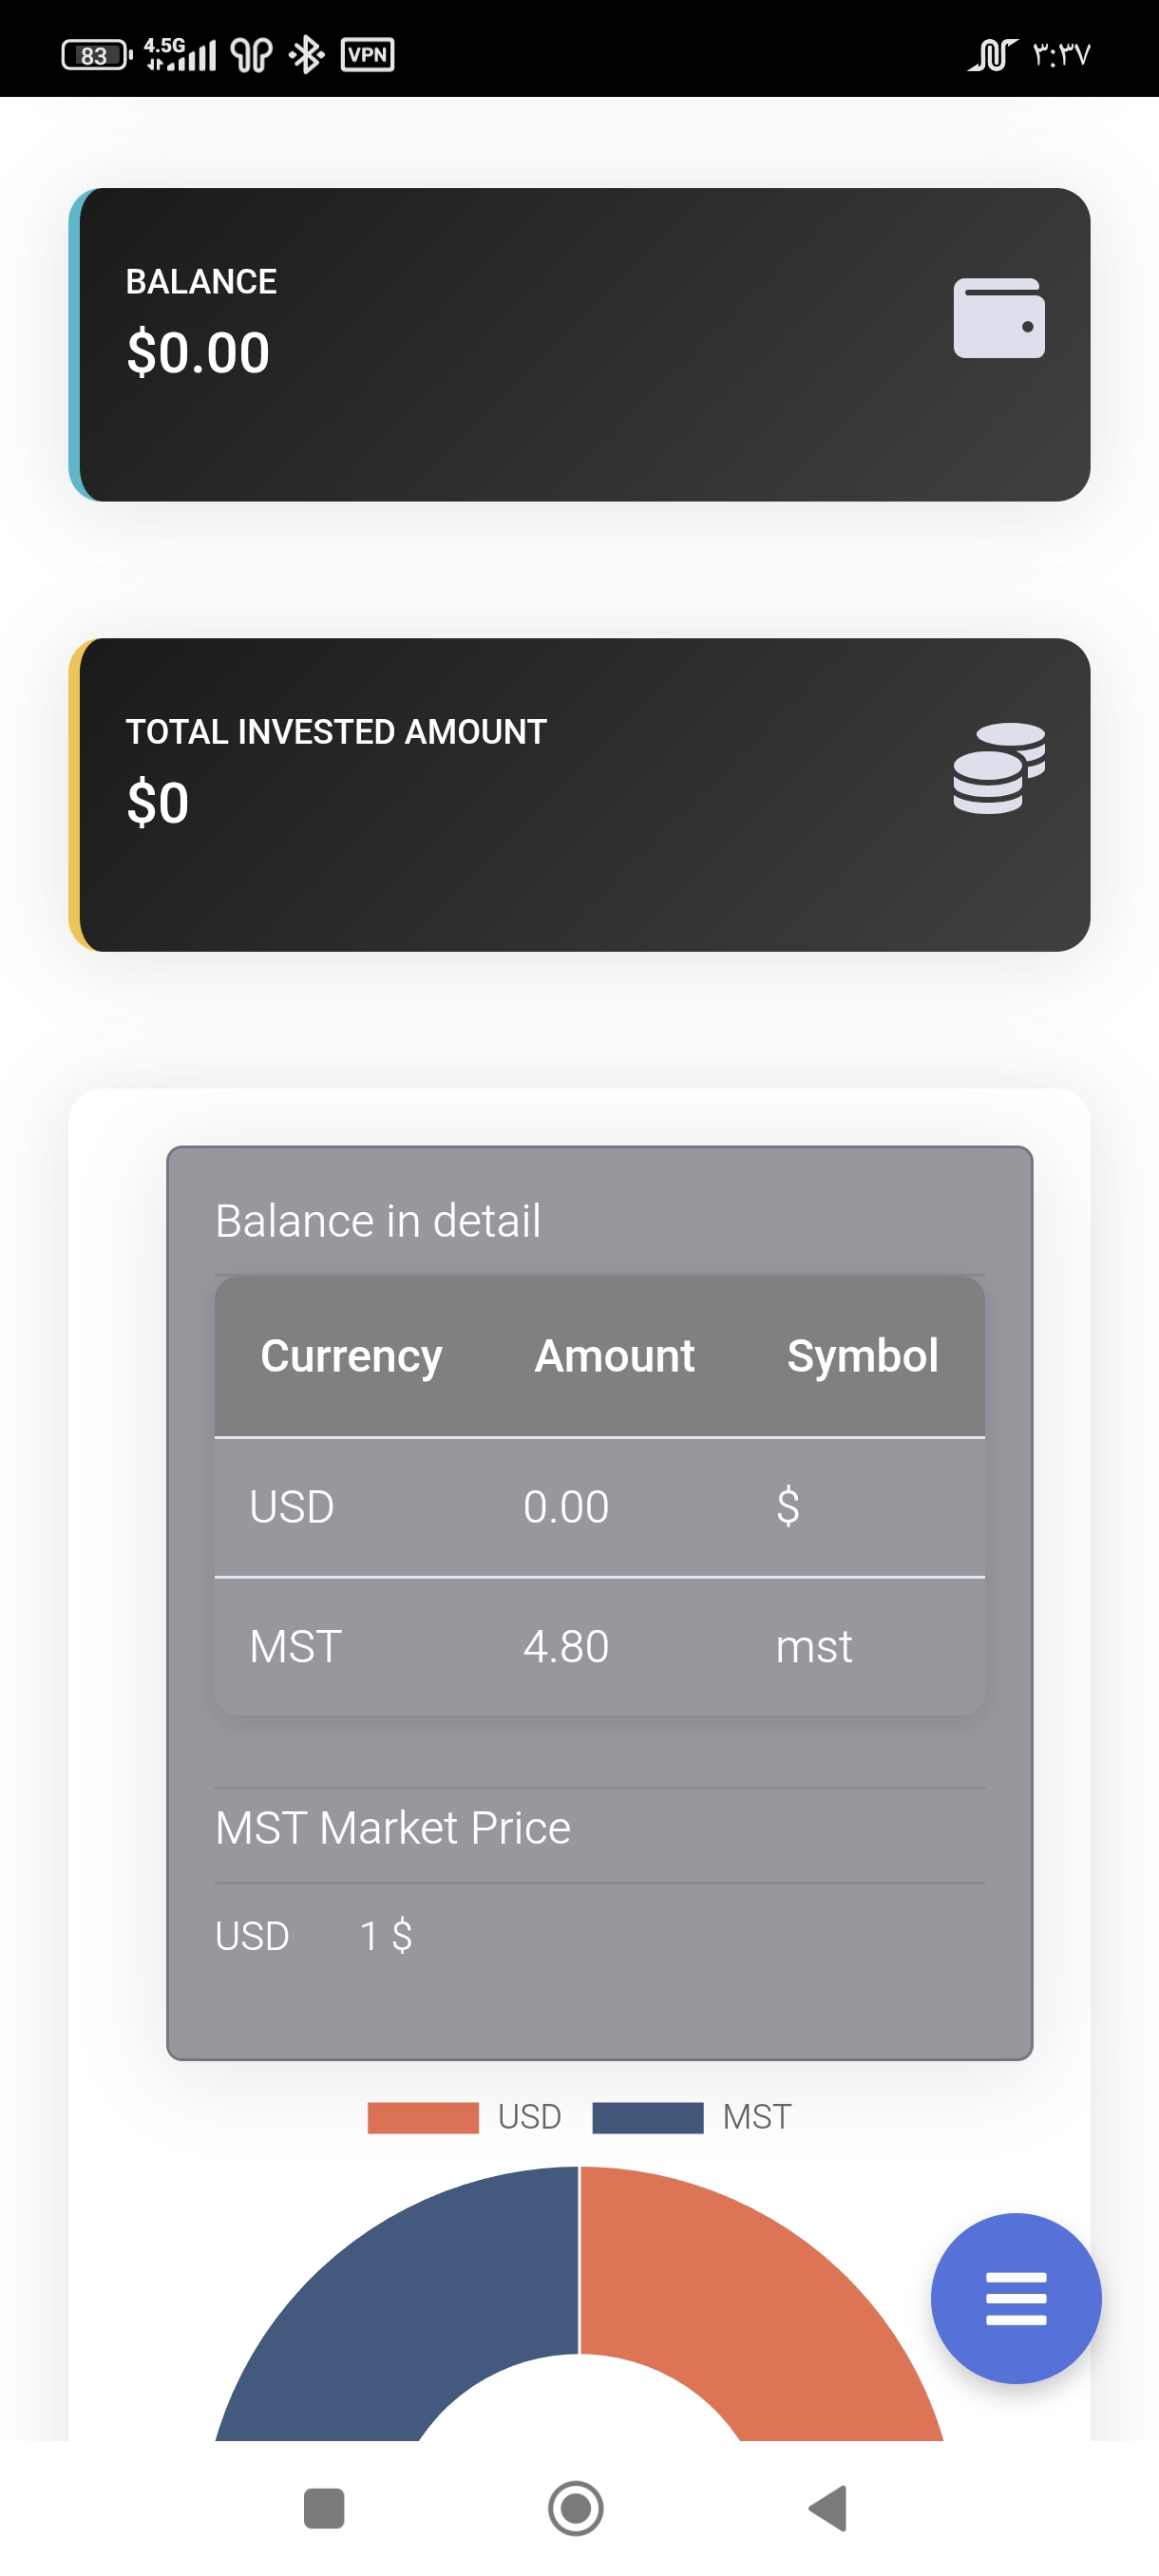Click the orange USD legend color box

(423, 2118)
